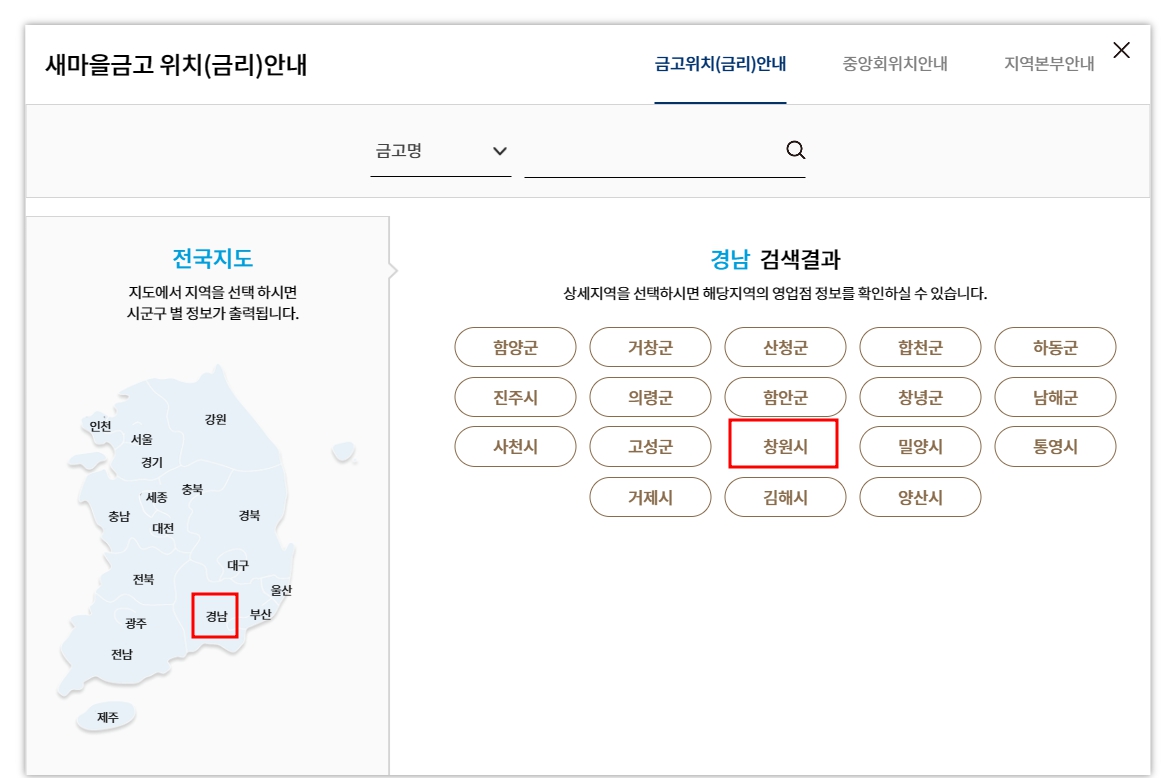The width and height of the screenshot is (1164, 778).
Task: Choose 대구 on the map
Action: click(238, 565)
